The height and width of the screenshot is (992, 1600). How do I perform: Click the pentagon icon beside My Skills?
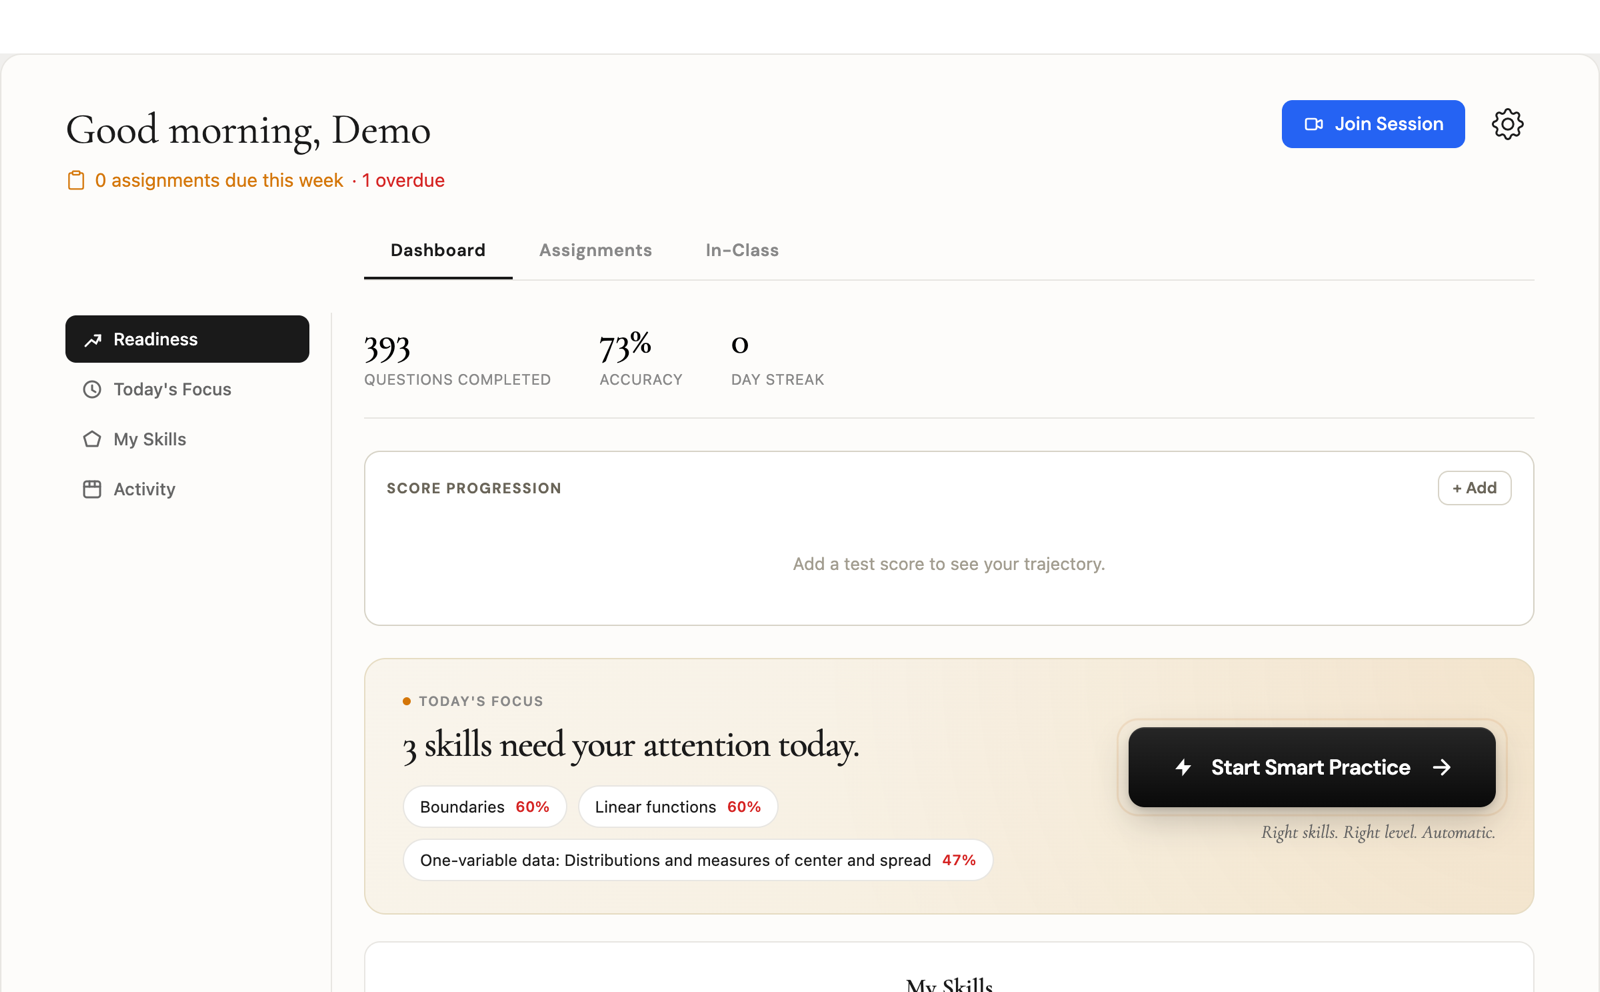[x=92, y=439]
